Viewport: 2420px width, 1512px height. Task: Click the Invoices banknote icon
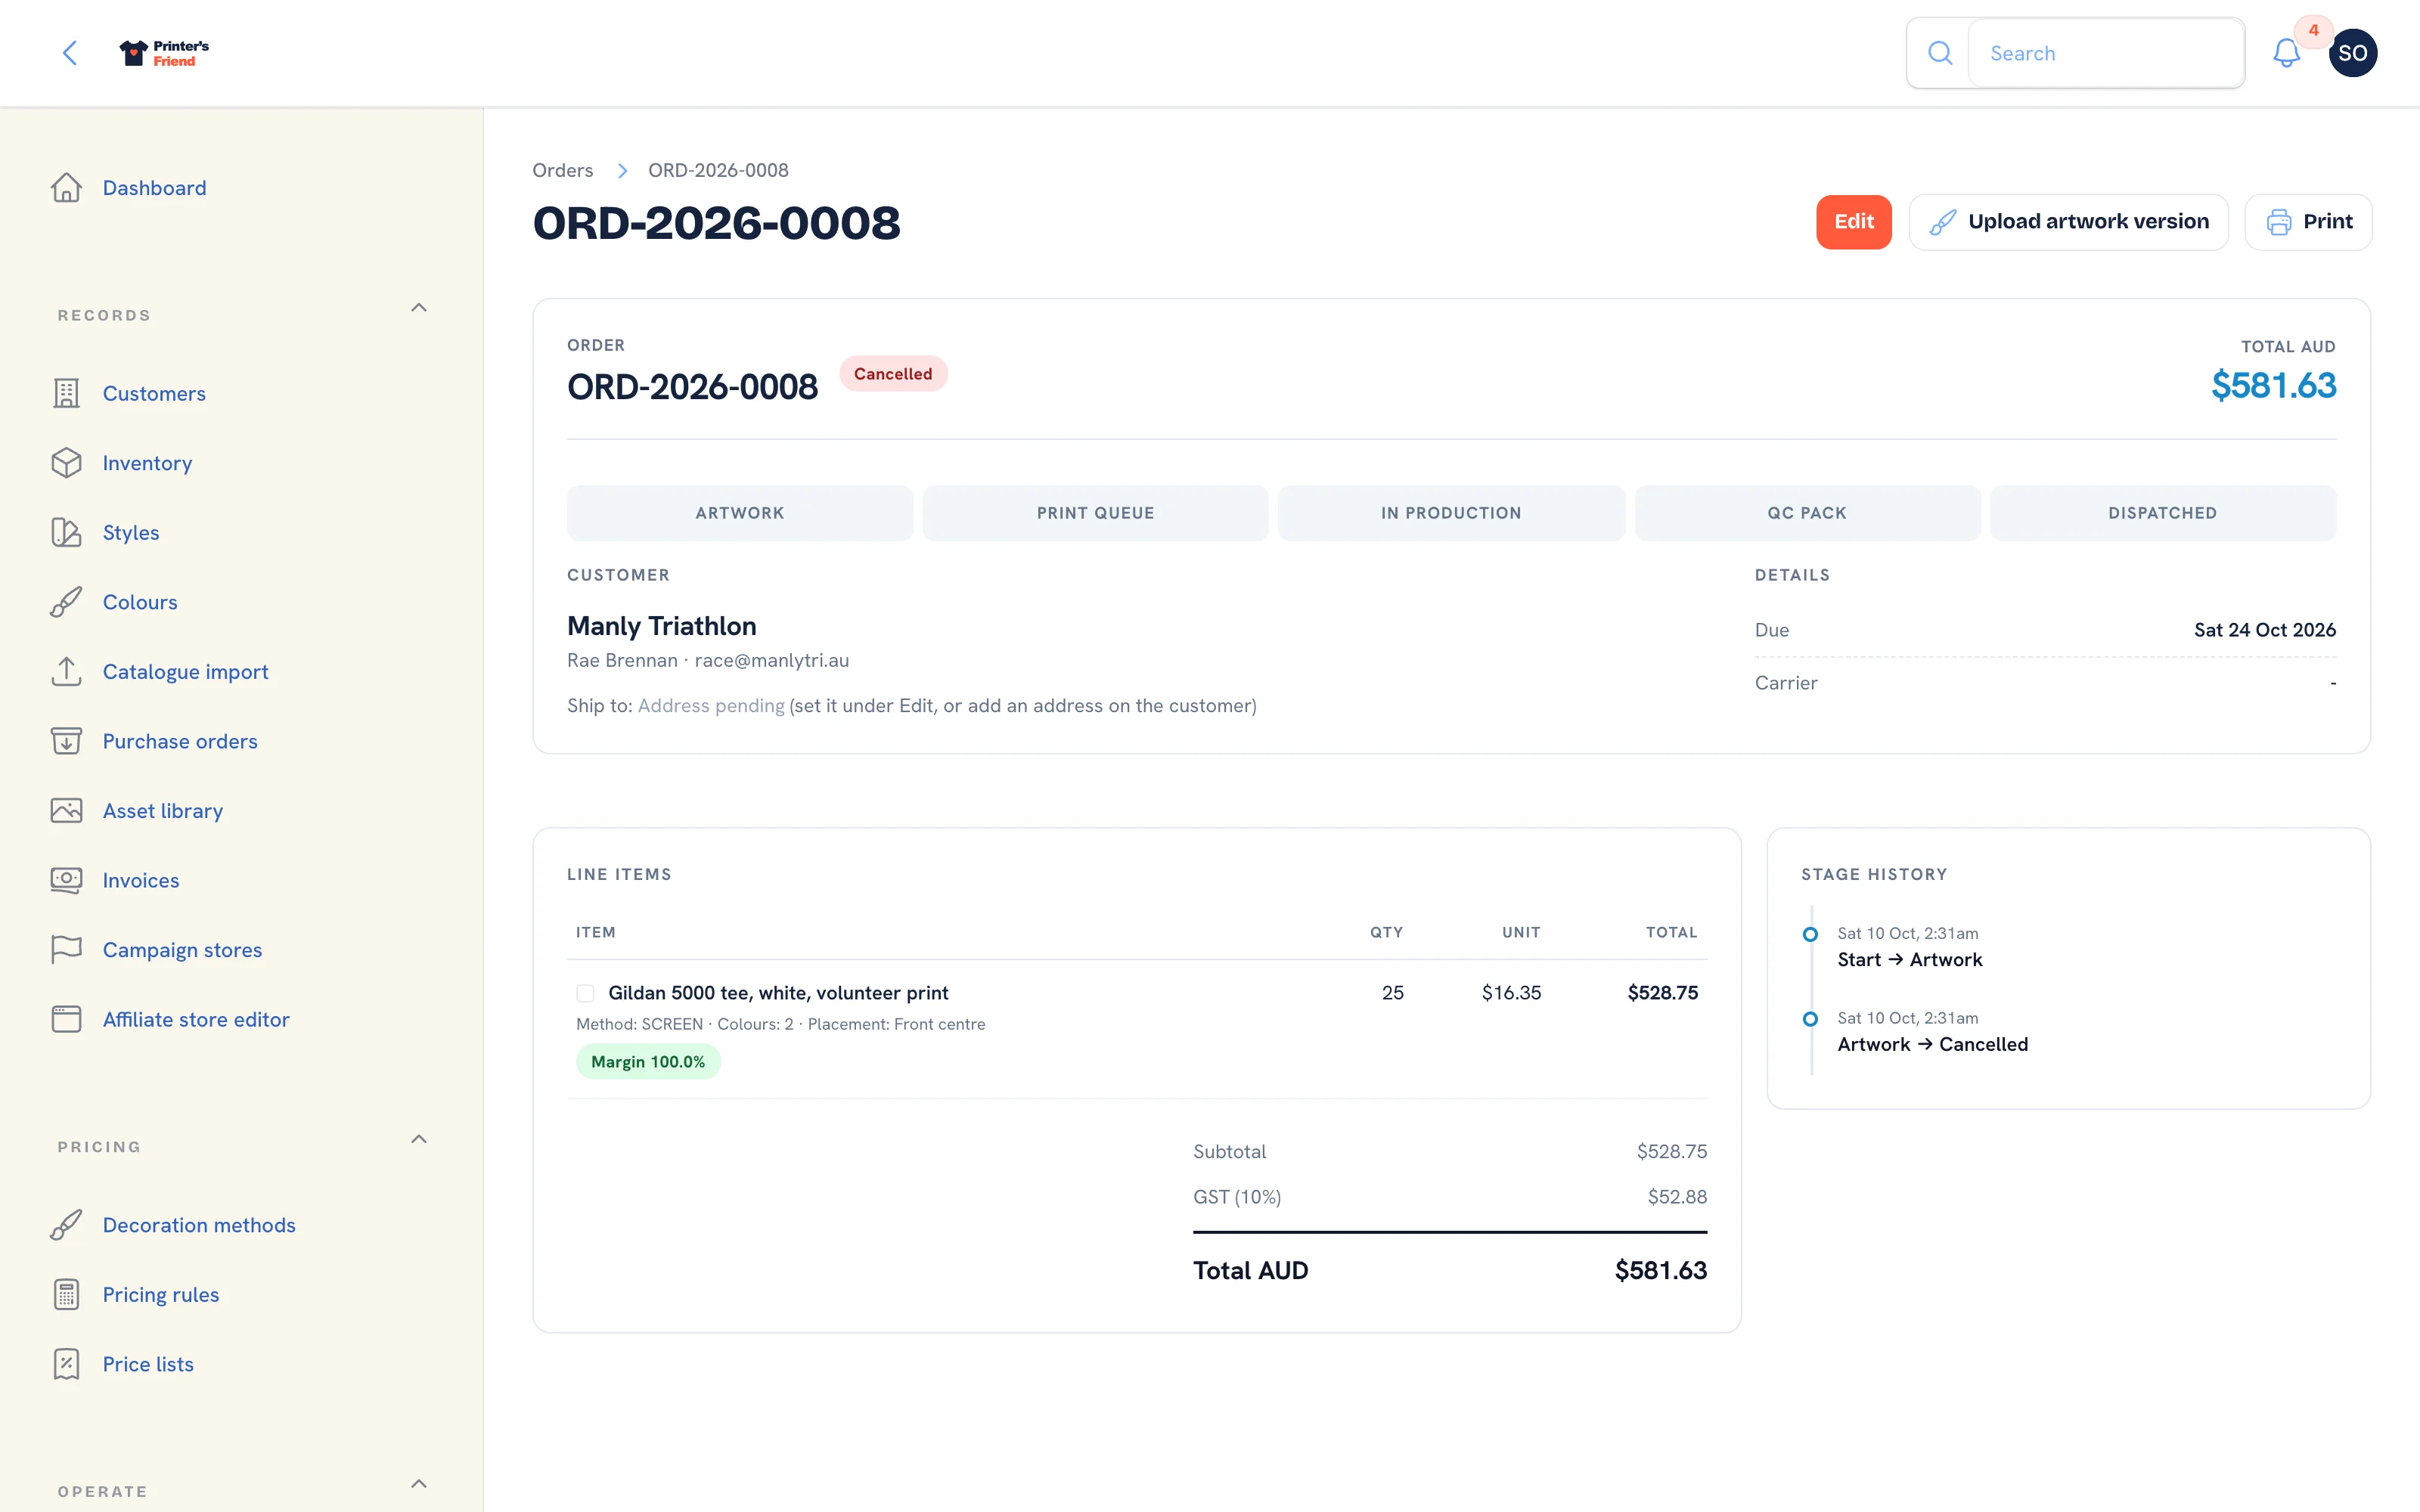[x=66, y=880]
